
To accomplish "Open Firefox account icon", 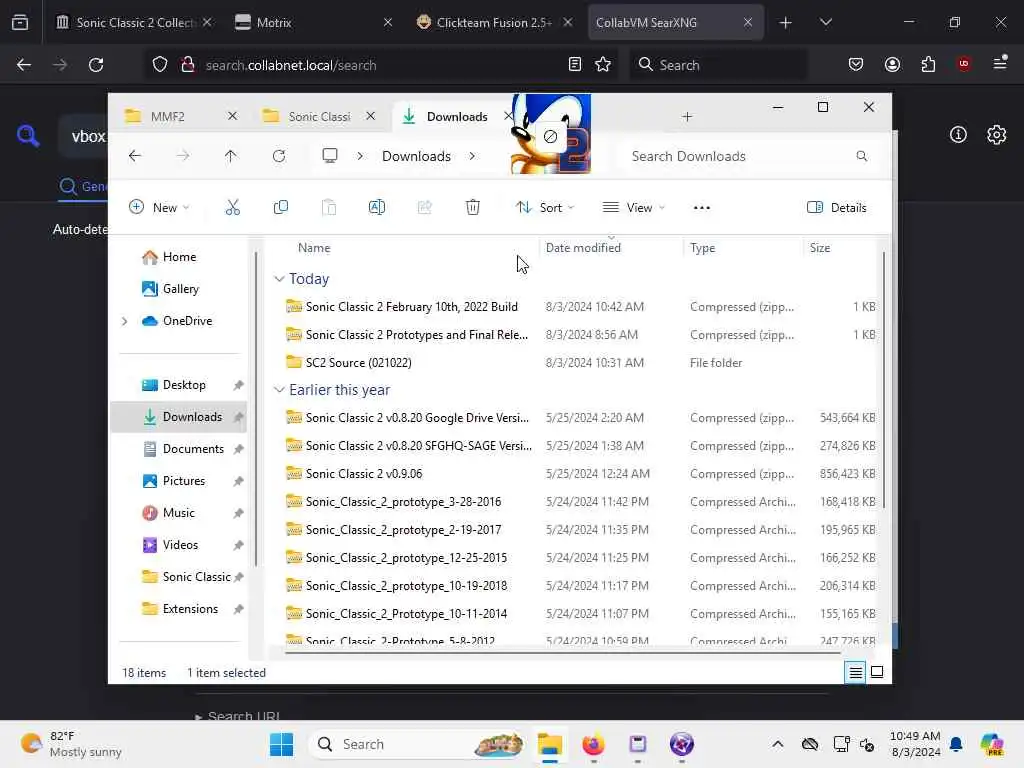I will point(893,64).
